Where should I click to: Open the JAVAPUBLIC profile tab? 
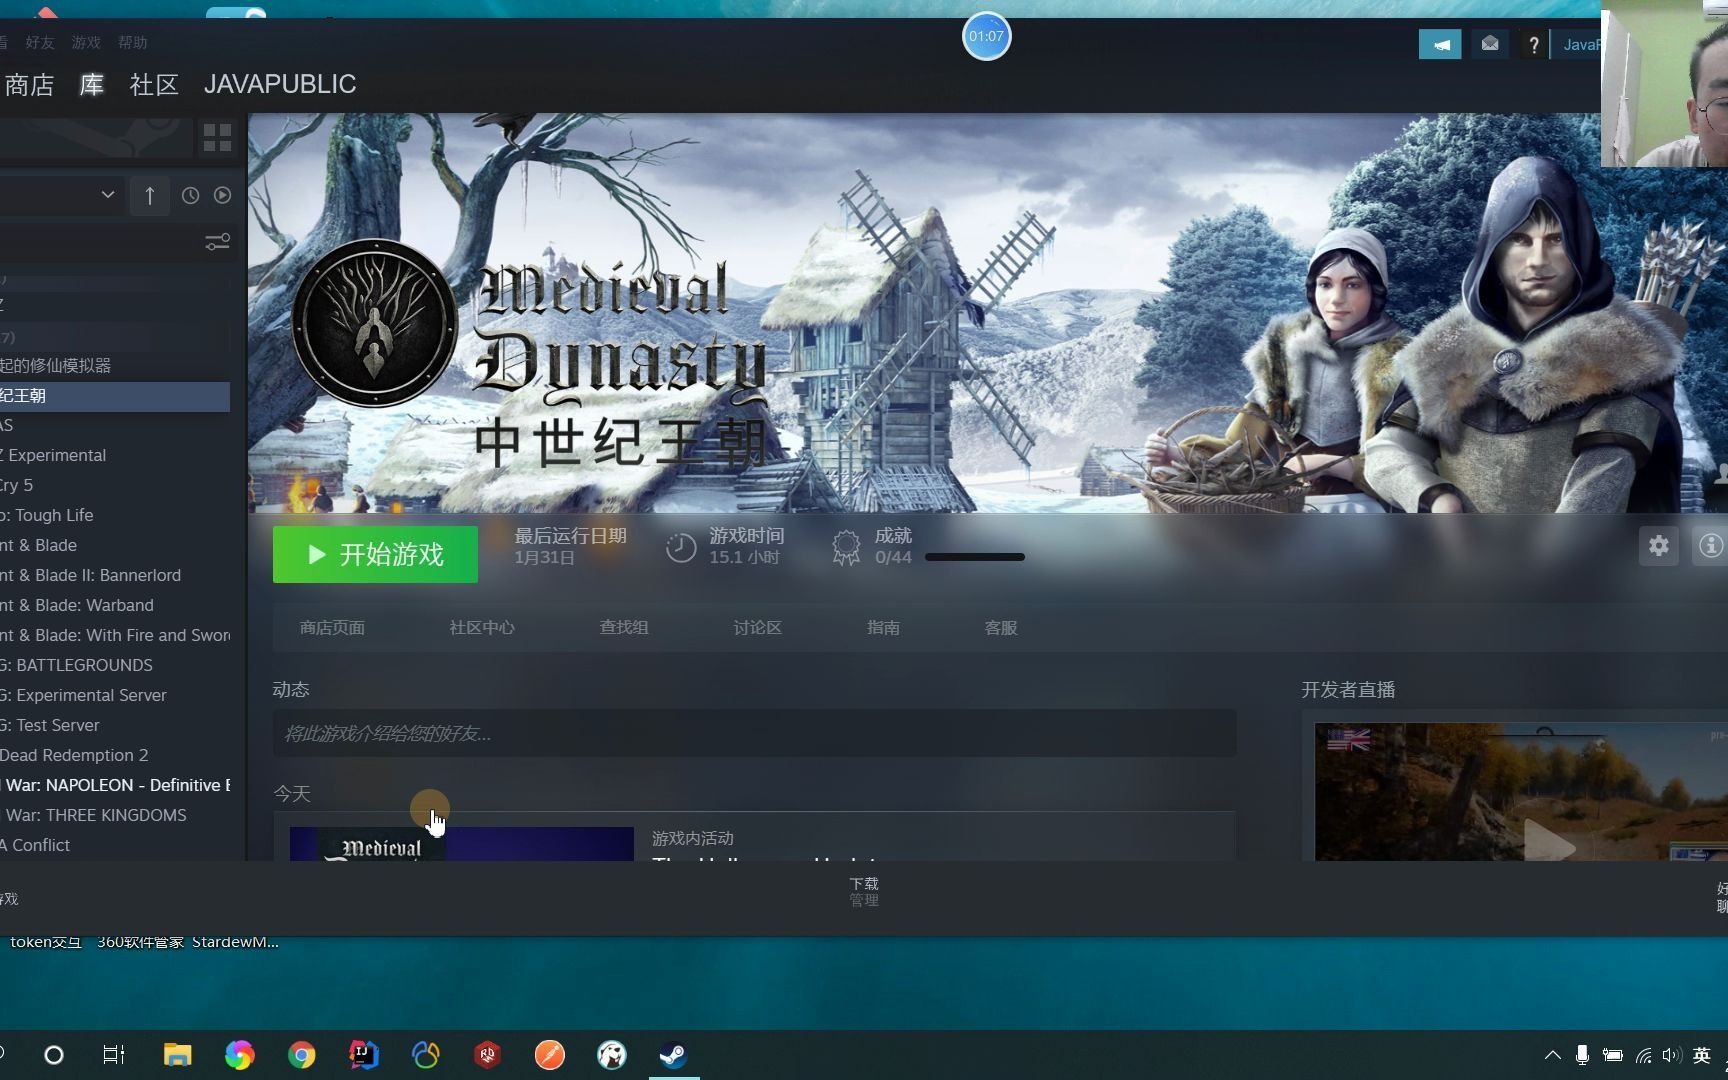tap(280, 84)
